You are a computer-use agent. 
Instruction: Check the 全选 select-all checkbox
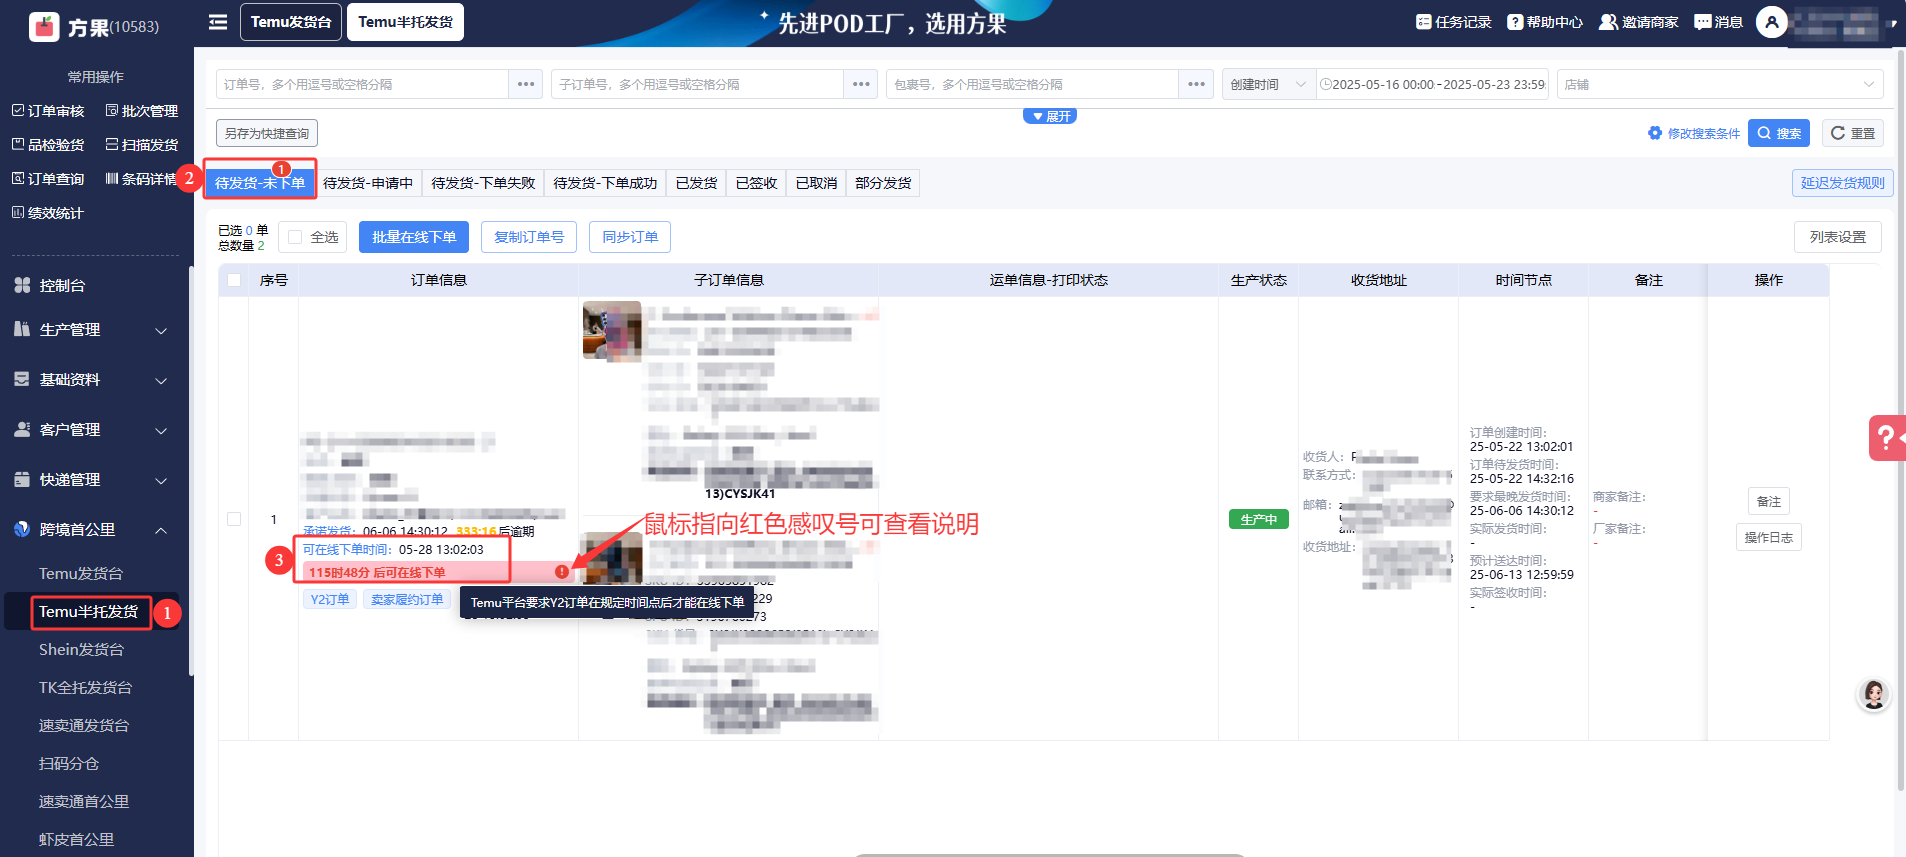(295, 237)
